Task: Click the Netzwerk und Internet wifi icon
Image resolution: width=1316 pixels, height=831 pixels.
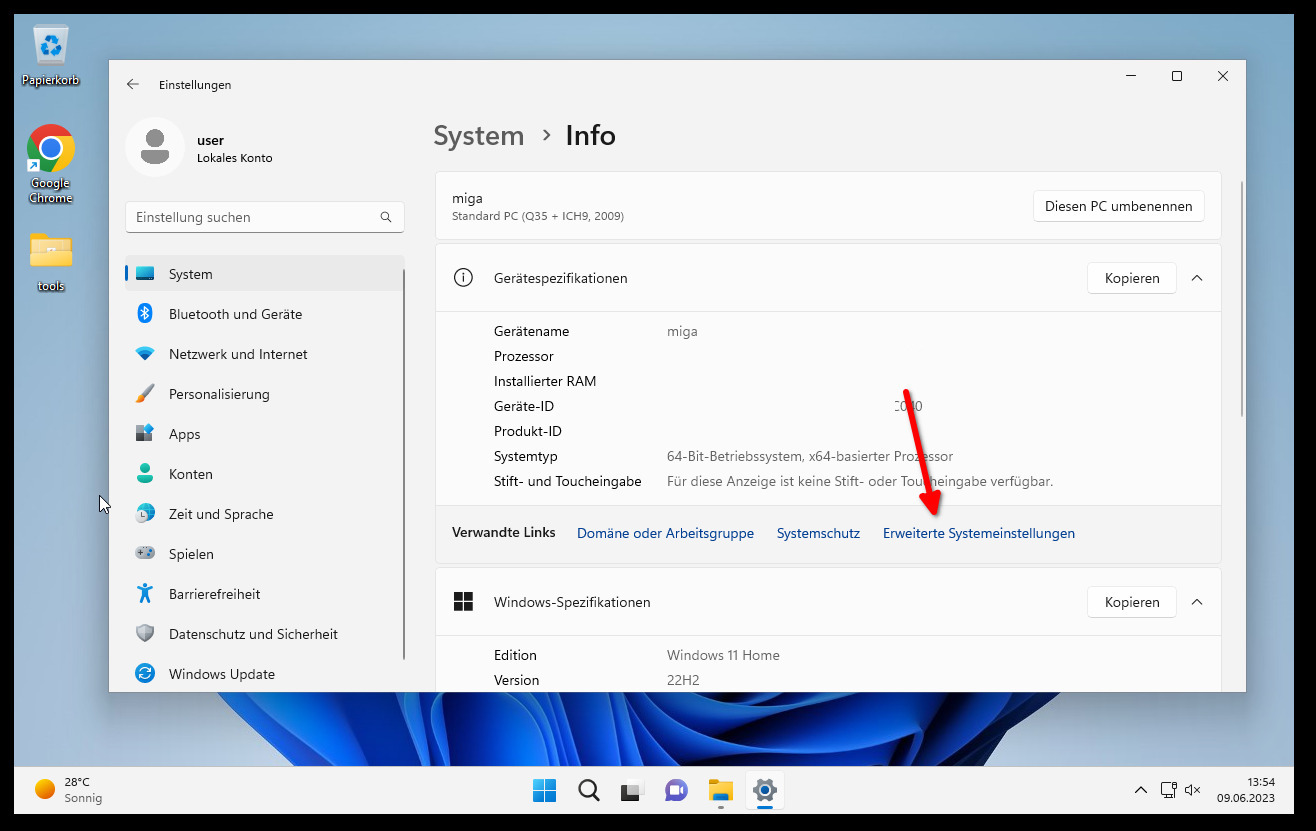Action: 145,354
